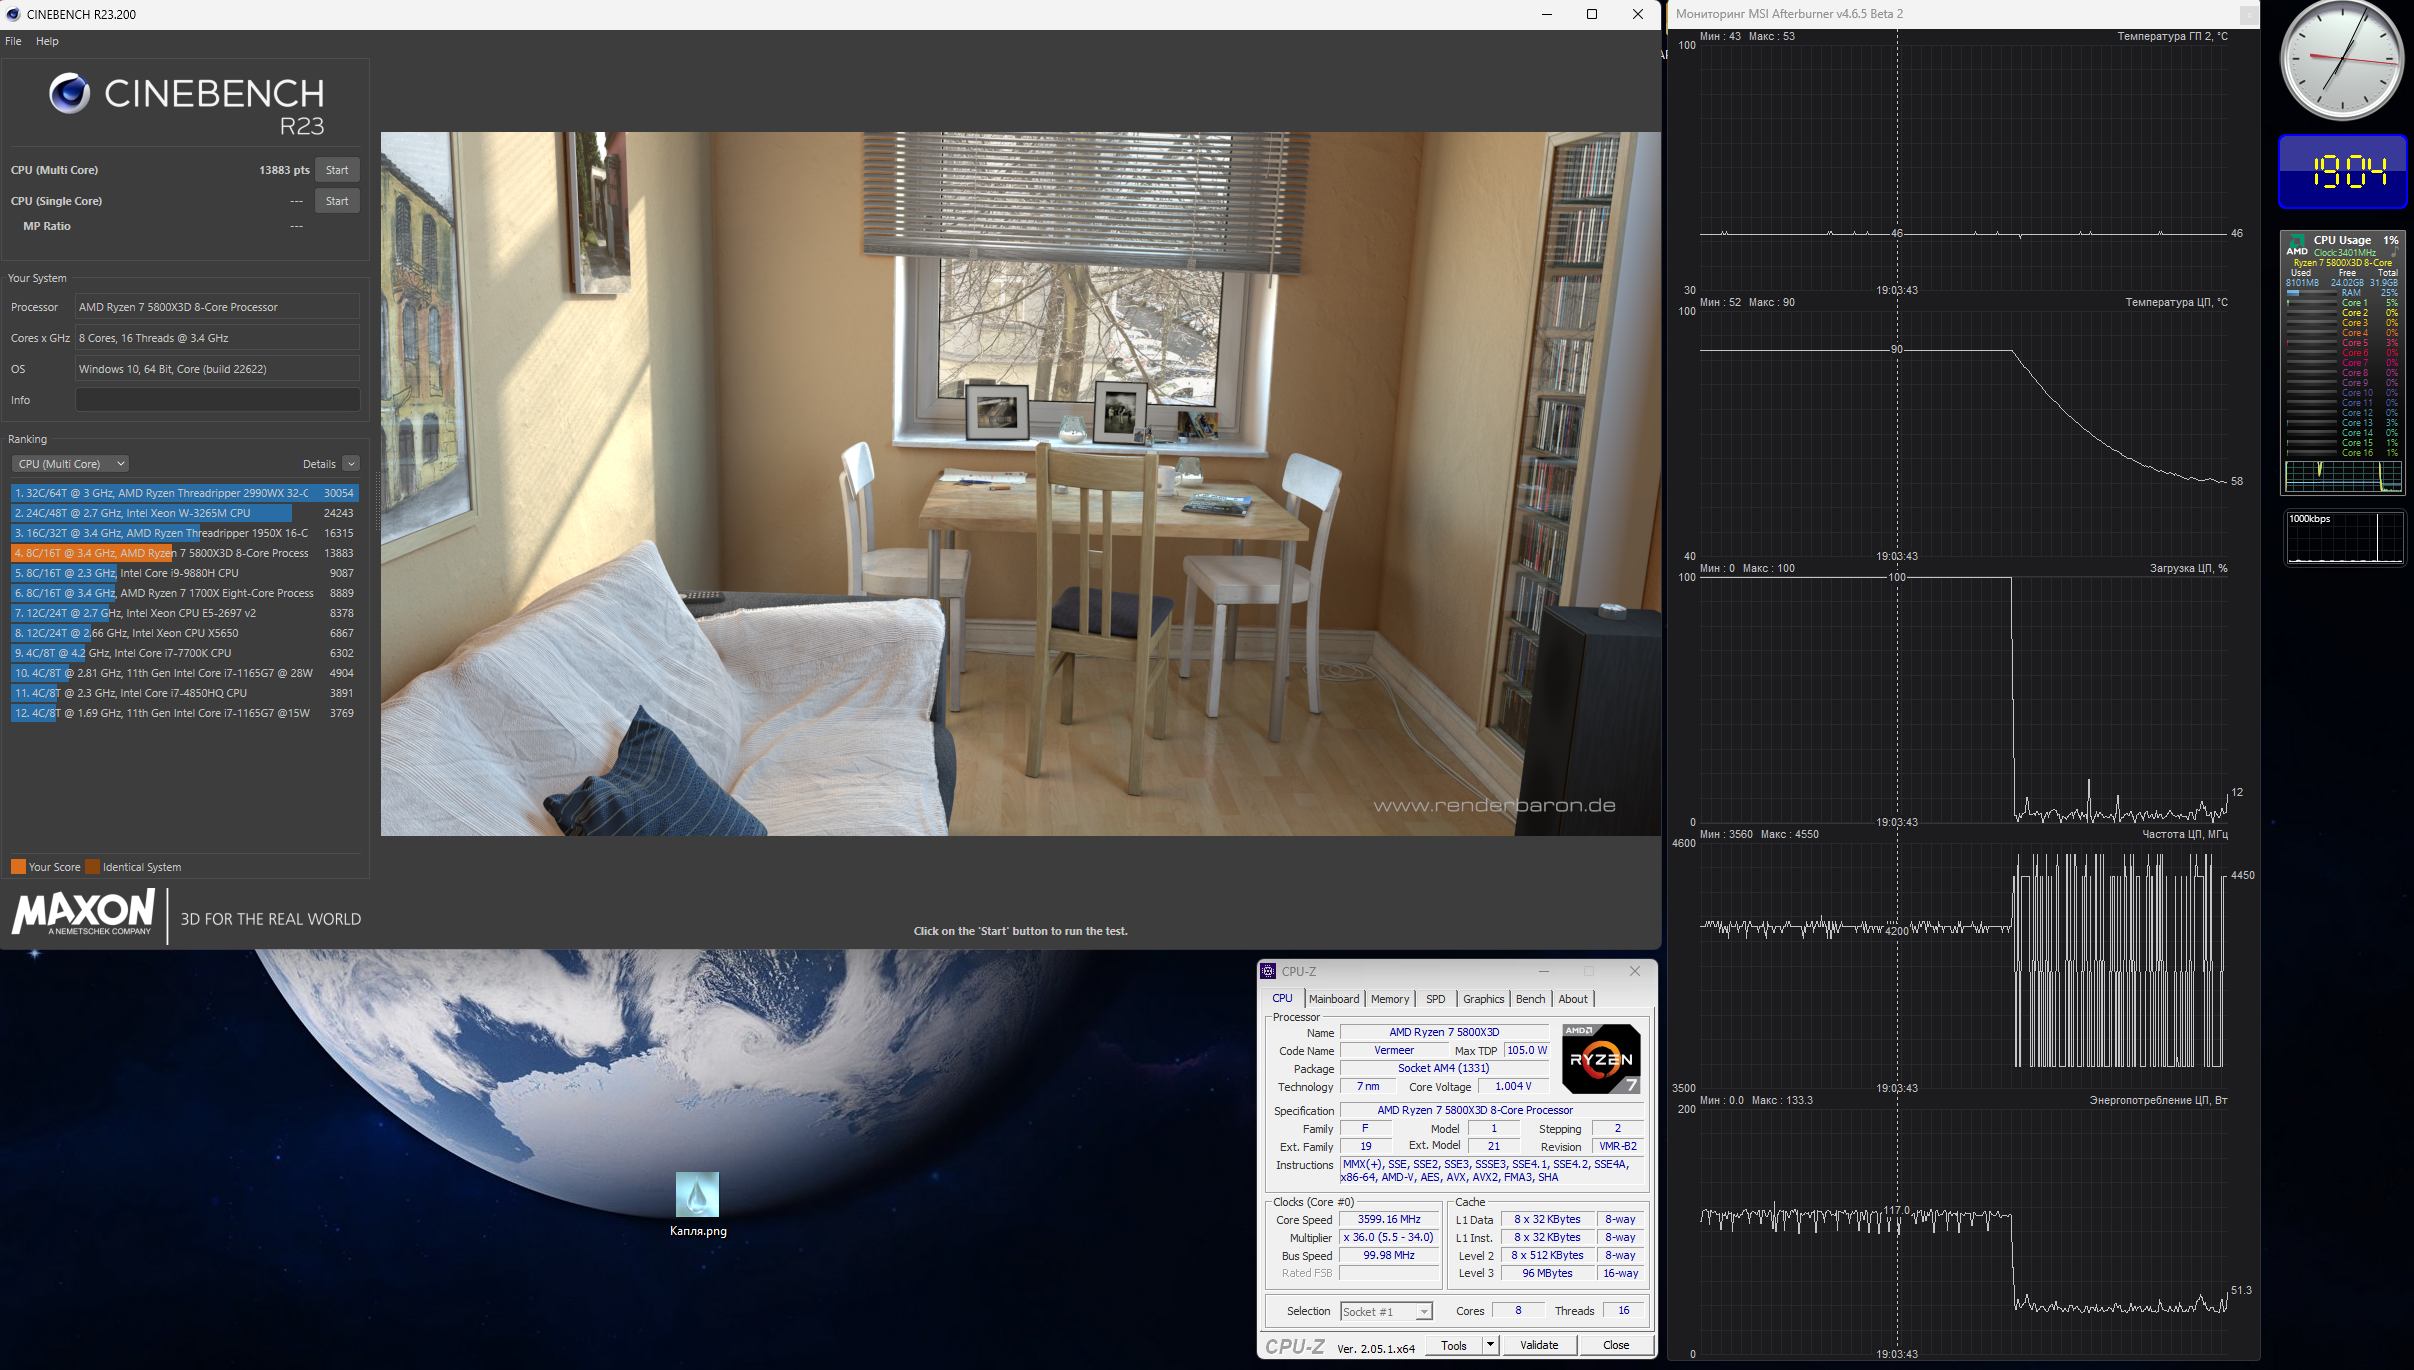Click the digital 19:04 clock gadget
The width and height of the screenshot is (2414, 1370).
2341,172
